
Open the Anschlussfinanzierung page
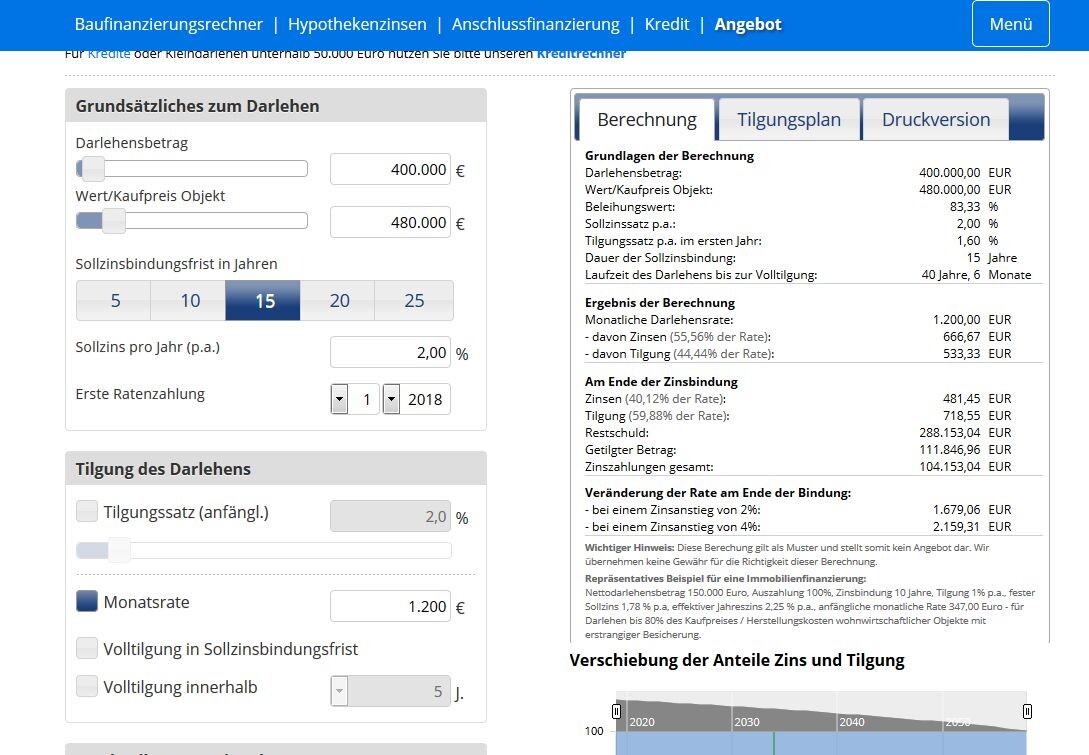point(535,24)
